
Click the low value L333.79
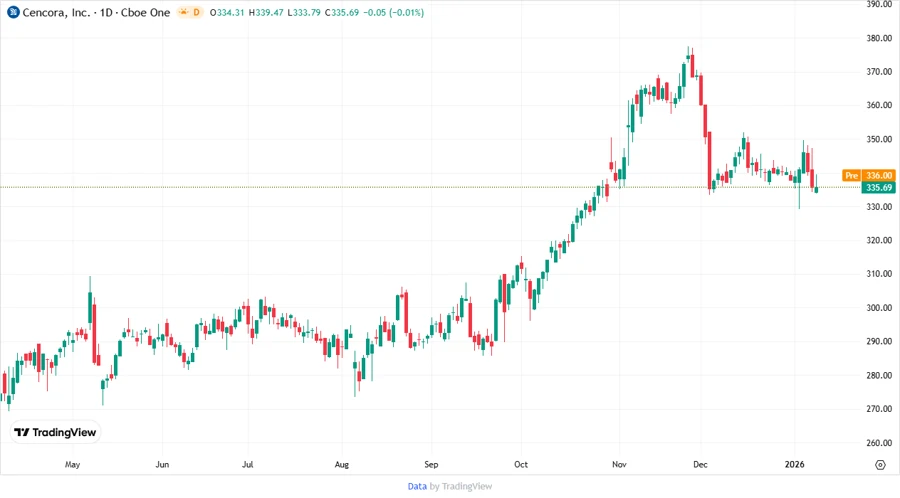(304, 12)
